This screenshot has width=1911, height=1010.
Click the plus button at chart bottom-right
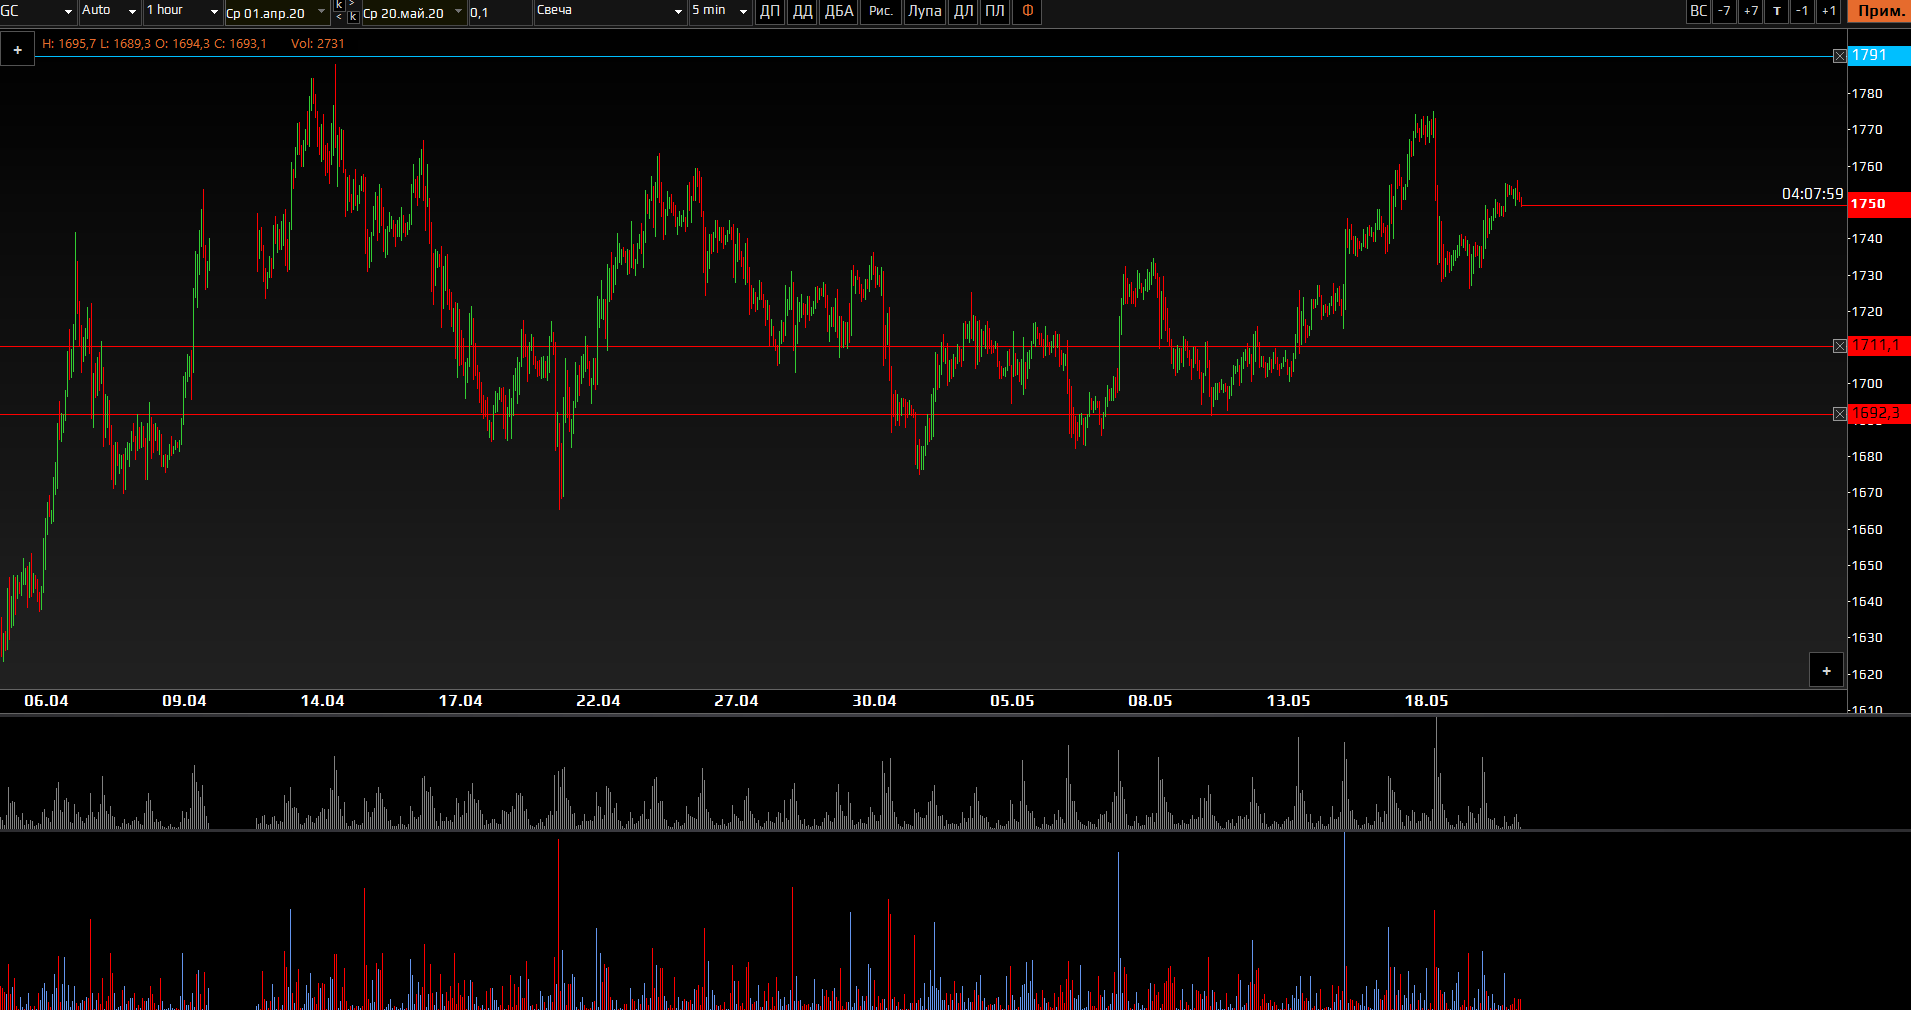tap(1826, 671)
